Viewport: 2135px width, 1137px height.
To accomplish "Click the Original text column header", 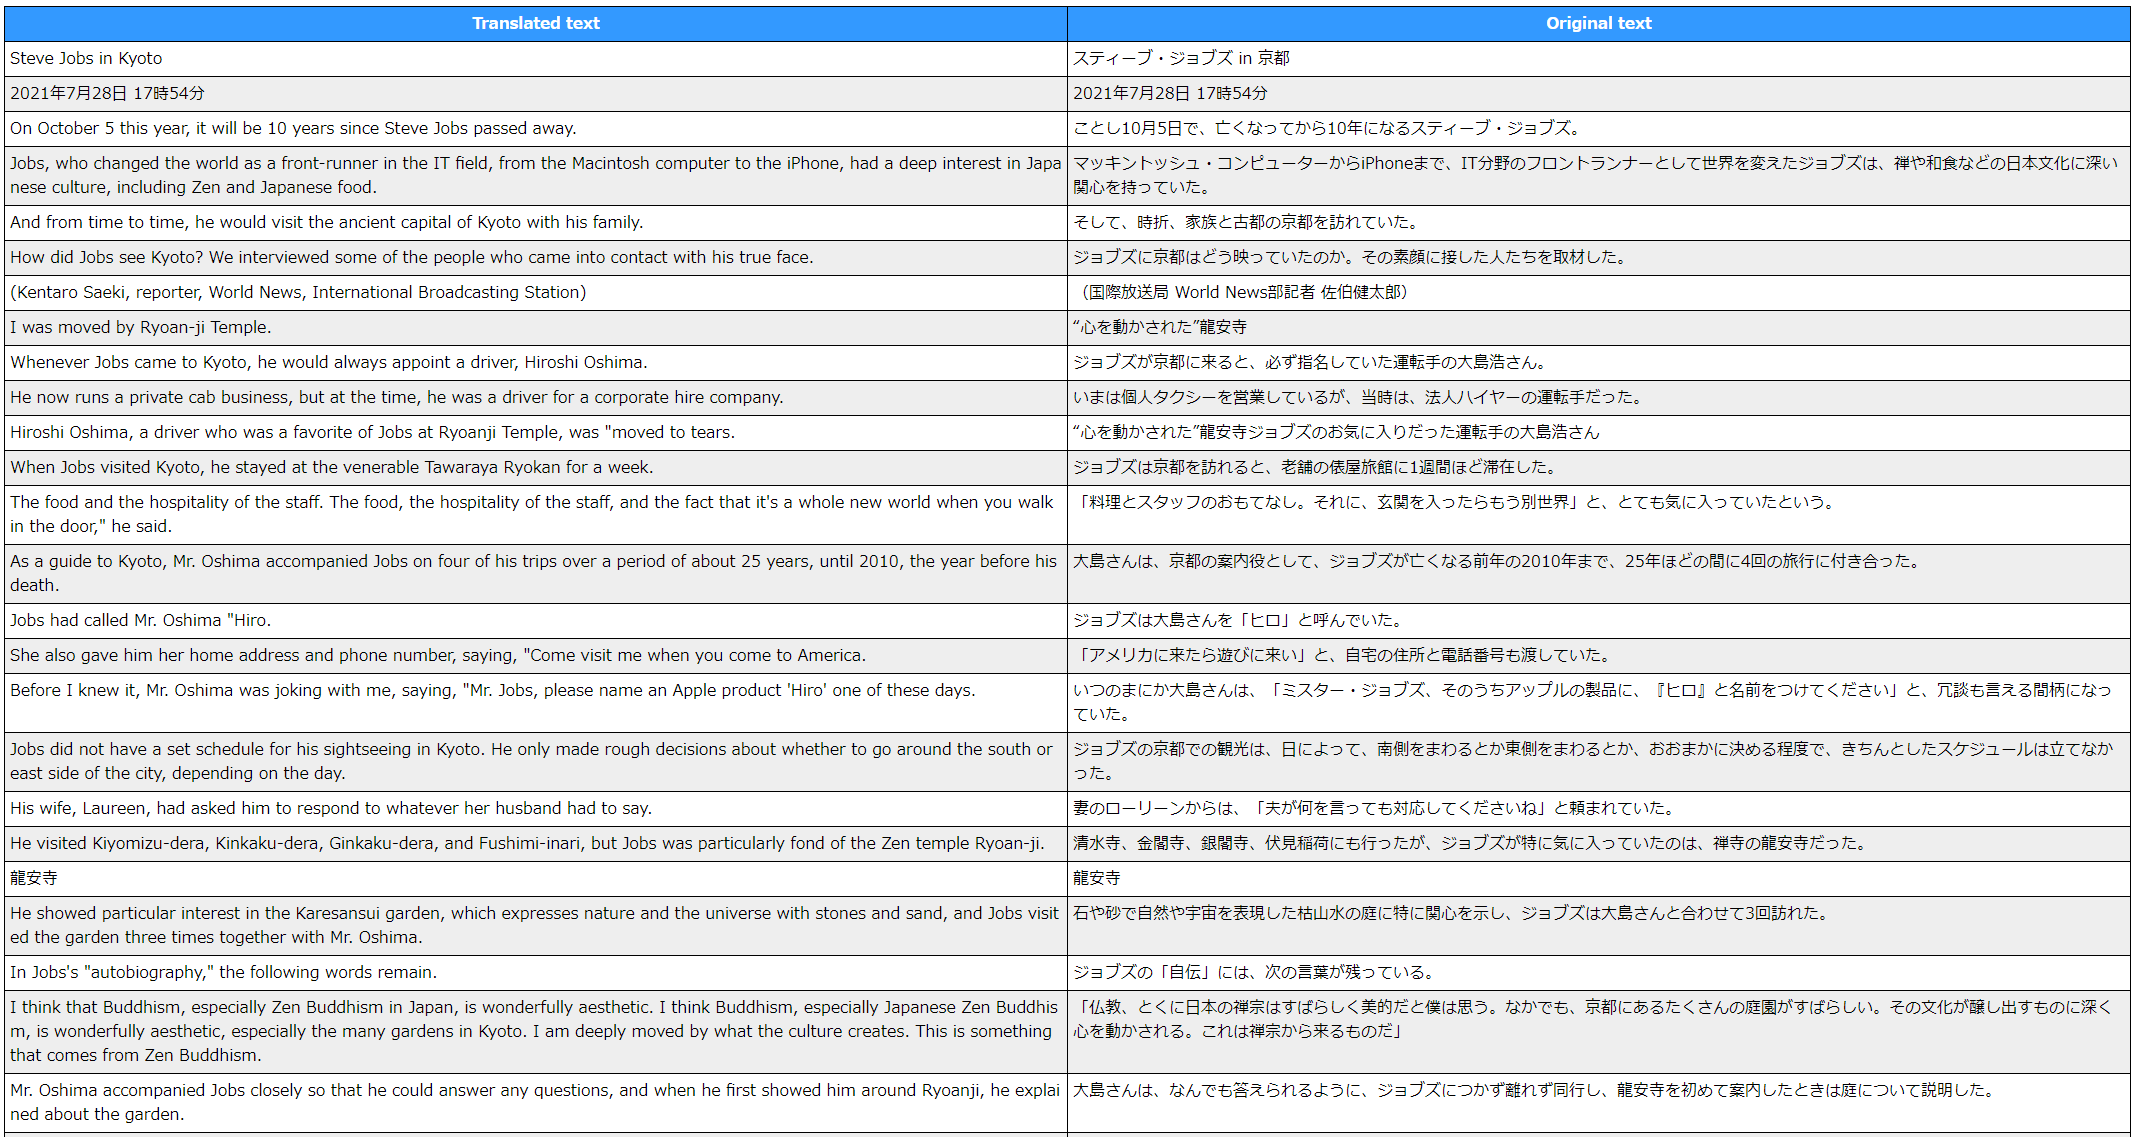I will pyautogui.click(x=1598, y=23).
